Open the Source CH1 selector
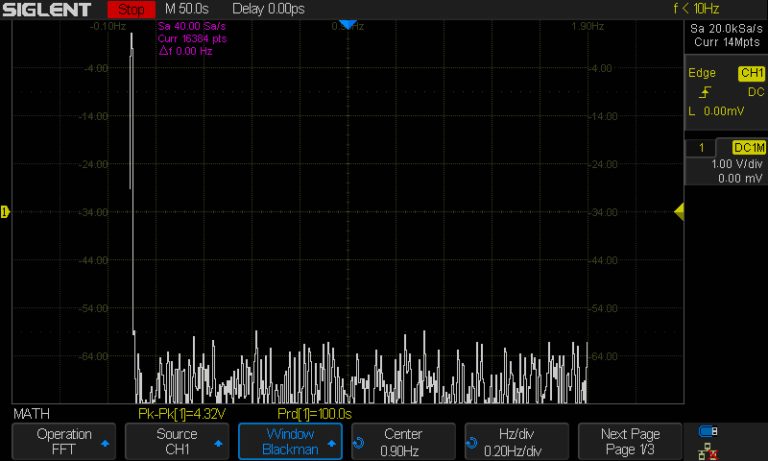768x461 pixels. pyautogui.click(x=177, y=441)
